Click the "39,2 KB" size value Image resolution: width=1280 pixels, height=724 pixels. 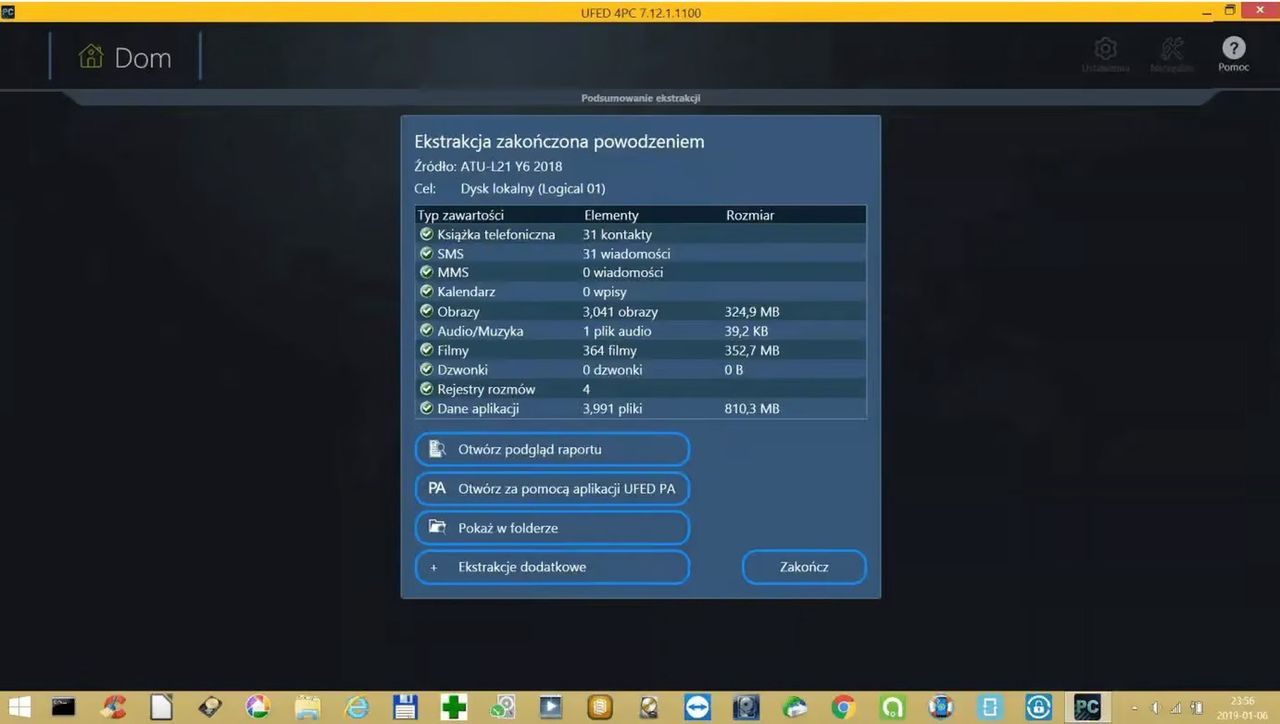click(746, 331)
